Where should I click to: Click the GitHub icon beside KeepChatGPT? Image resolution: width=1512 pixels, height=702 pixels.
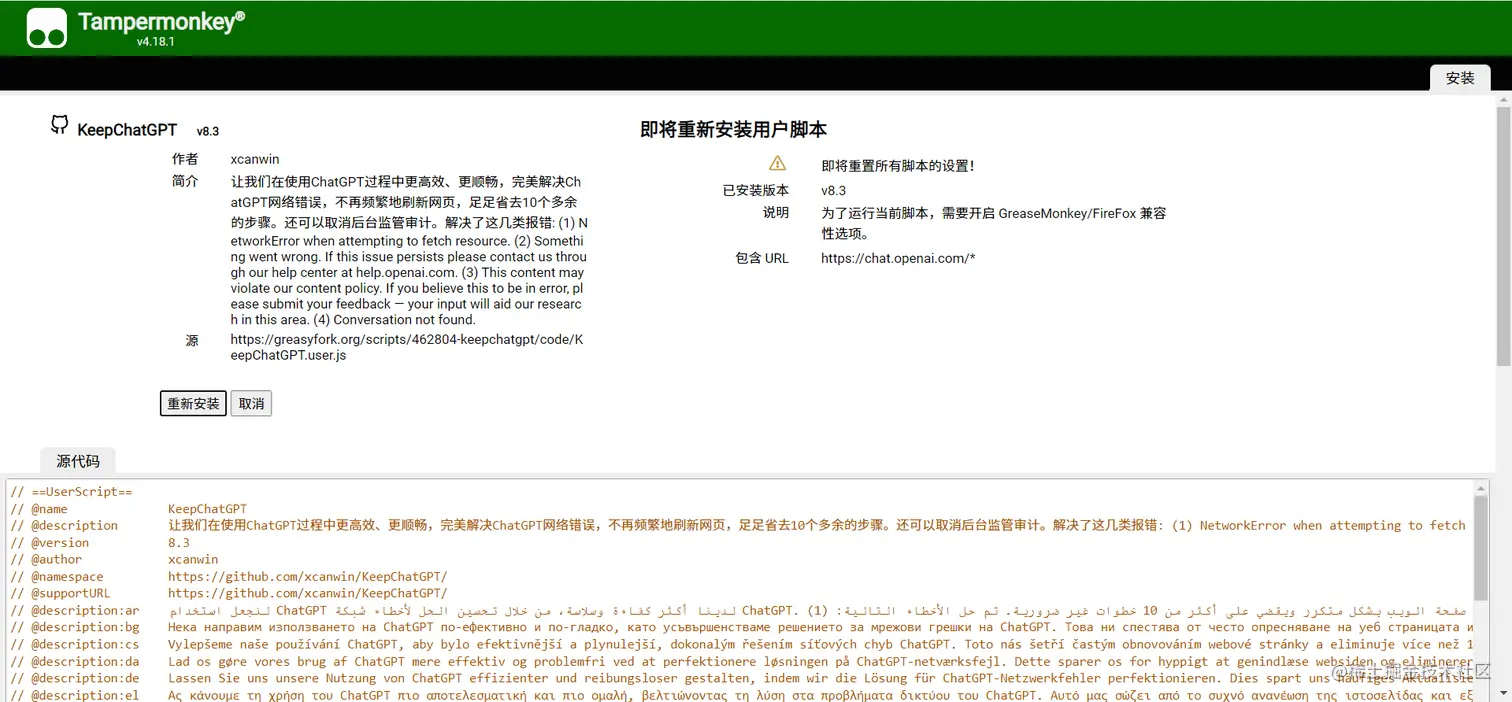click(60, 125)
